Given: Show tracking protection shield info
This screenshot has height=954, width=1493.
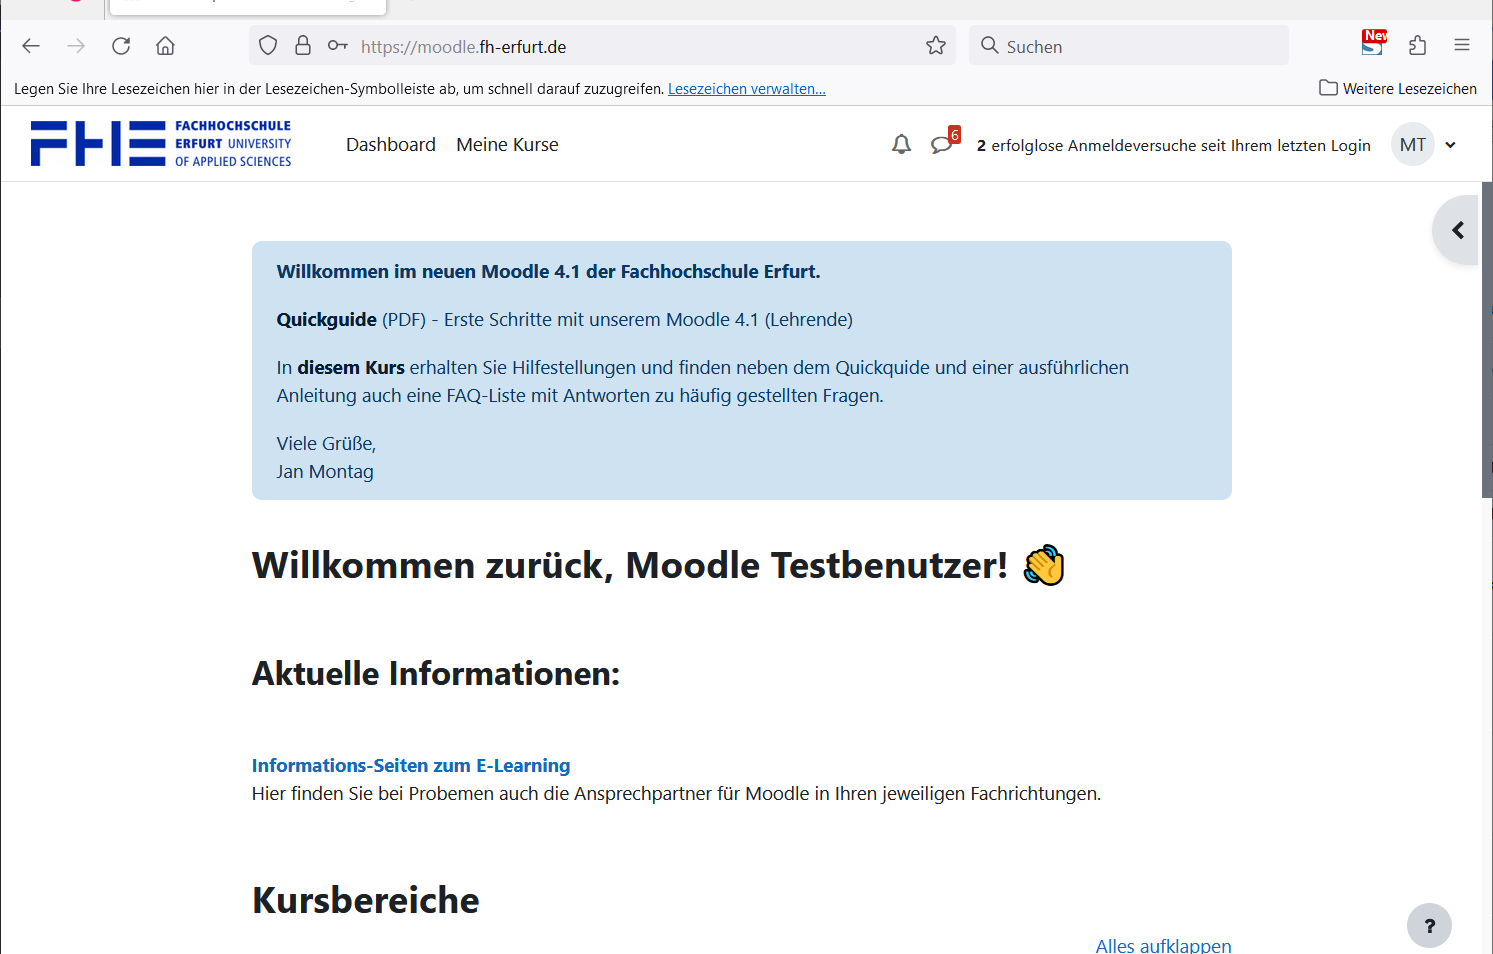Looking at the screenshot, I should tap(268, 46).
